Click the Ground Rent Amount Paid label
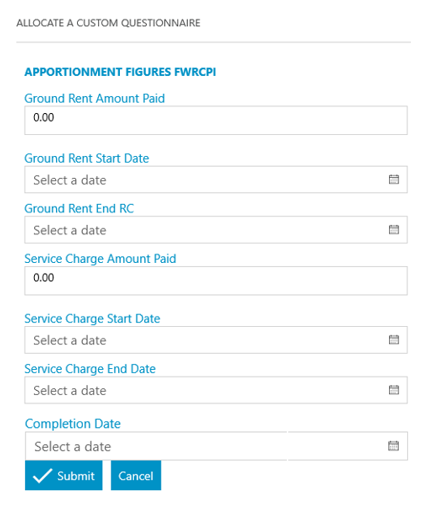Screen dimensions: 427x506 click(x=95, y=98)
